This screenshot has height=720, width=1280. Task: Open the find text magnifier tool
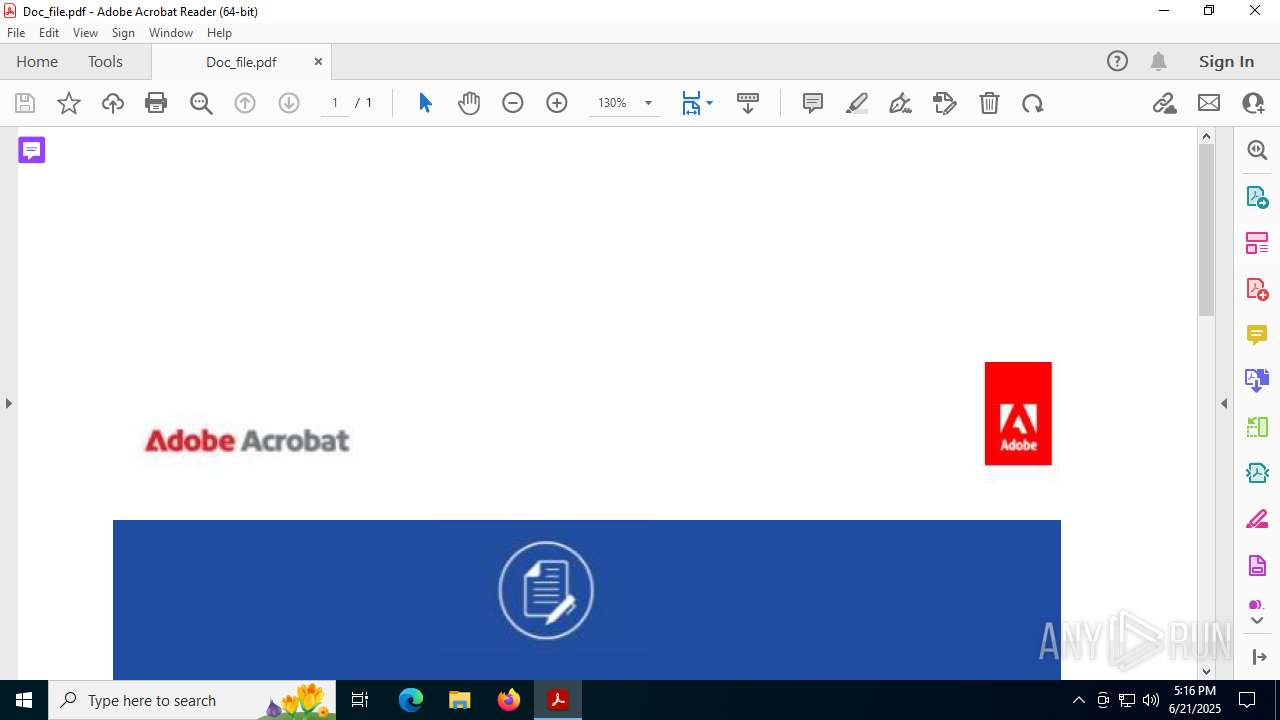click(x=201, y=103)
